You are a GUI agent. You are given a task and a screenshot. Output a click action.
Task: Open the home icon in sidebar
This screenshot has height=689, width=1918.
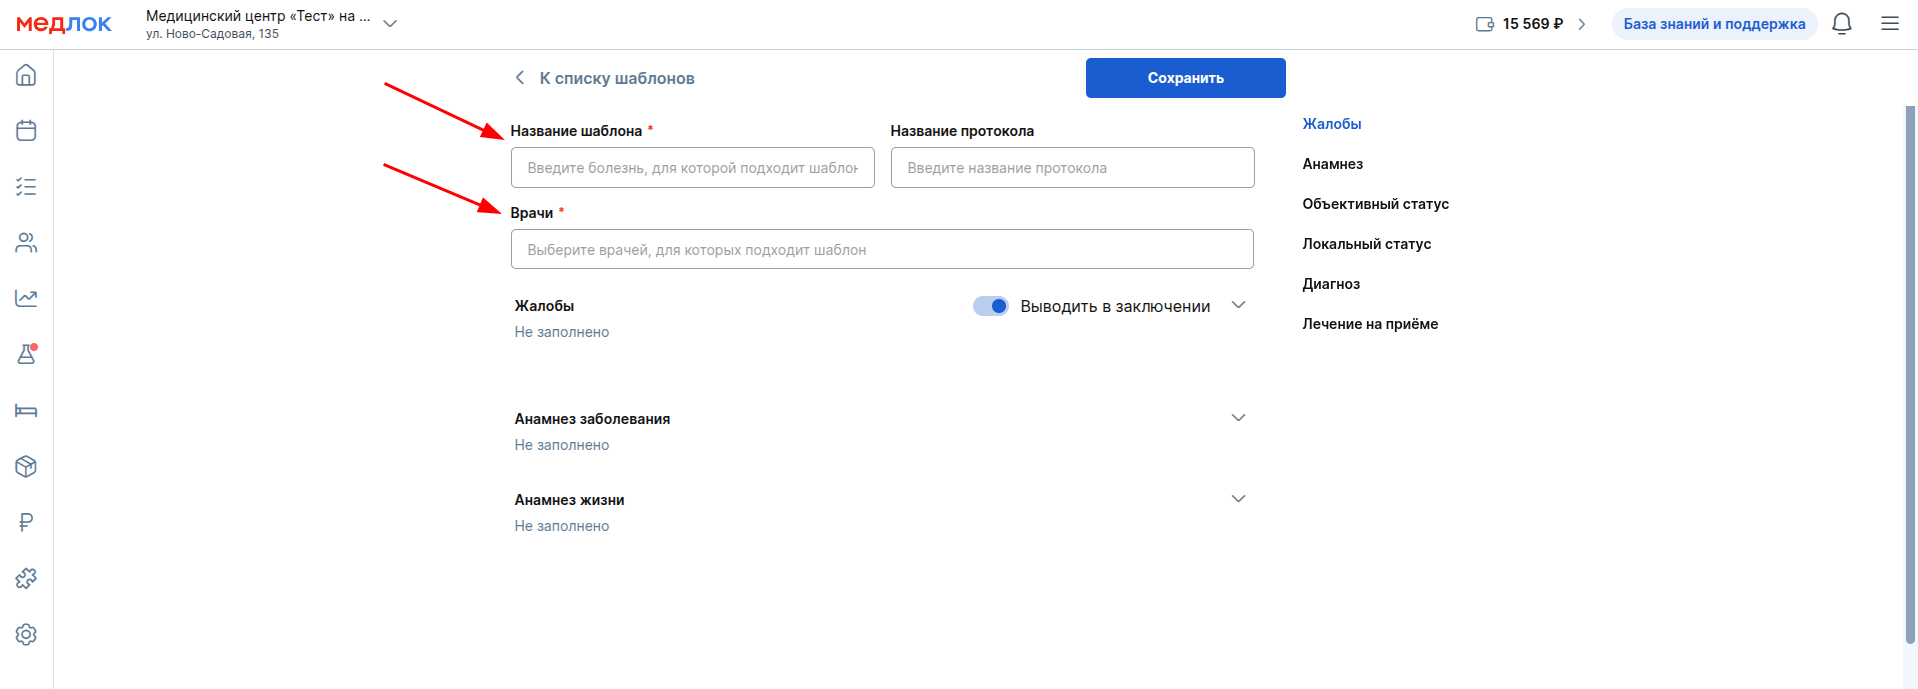[x=26, y=75]
